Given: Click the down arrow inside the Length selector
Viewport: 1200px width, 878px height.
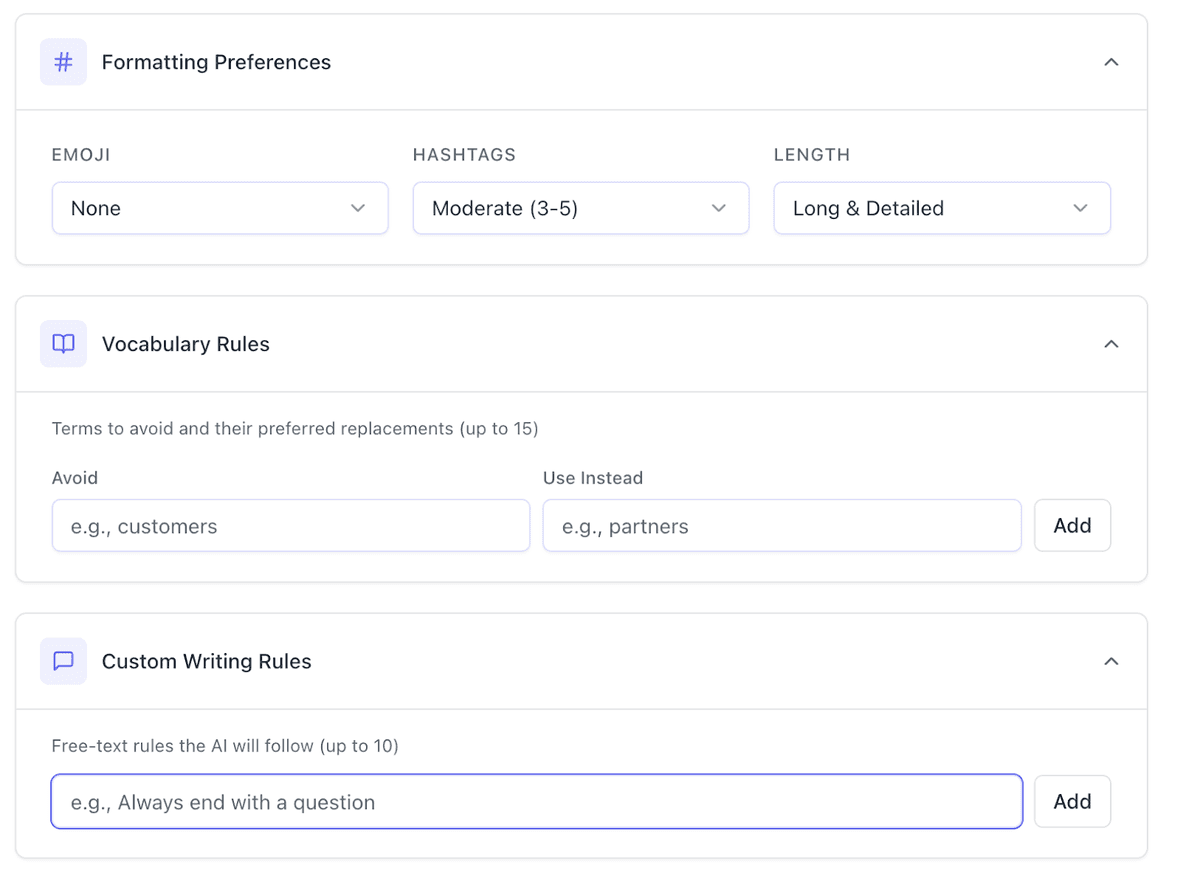Looking at the screenshot, I should (x=1080, y=208).
